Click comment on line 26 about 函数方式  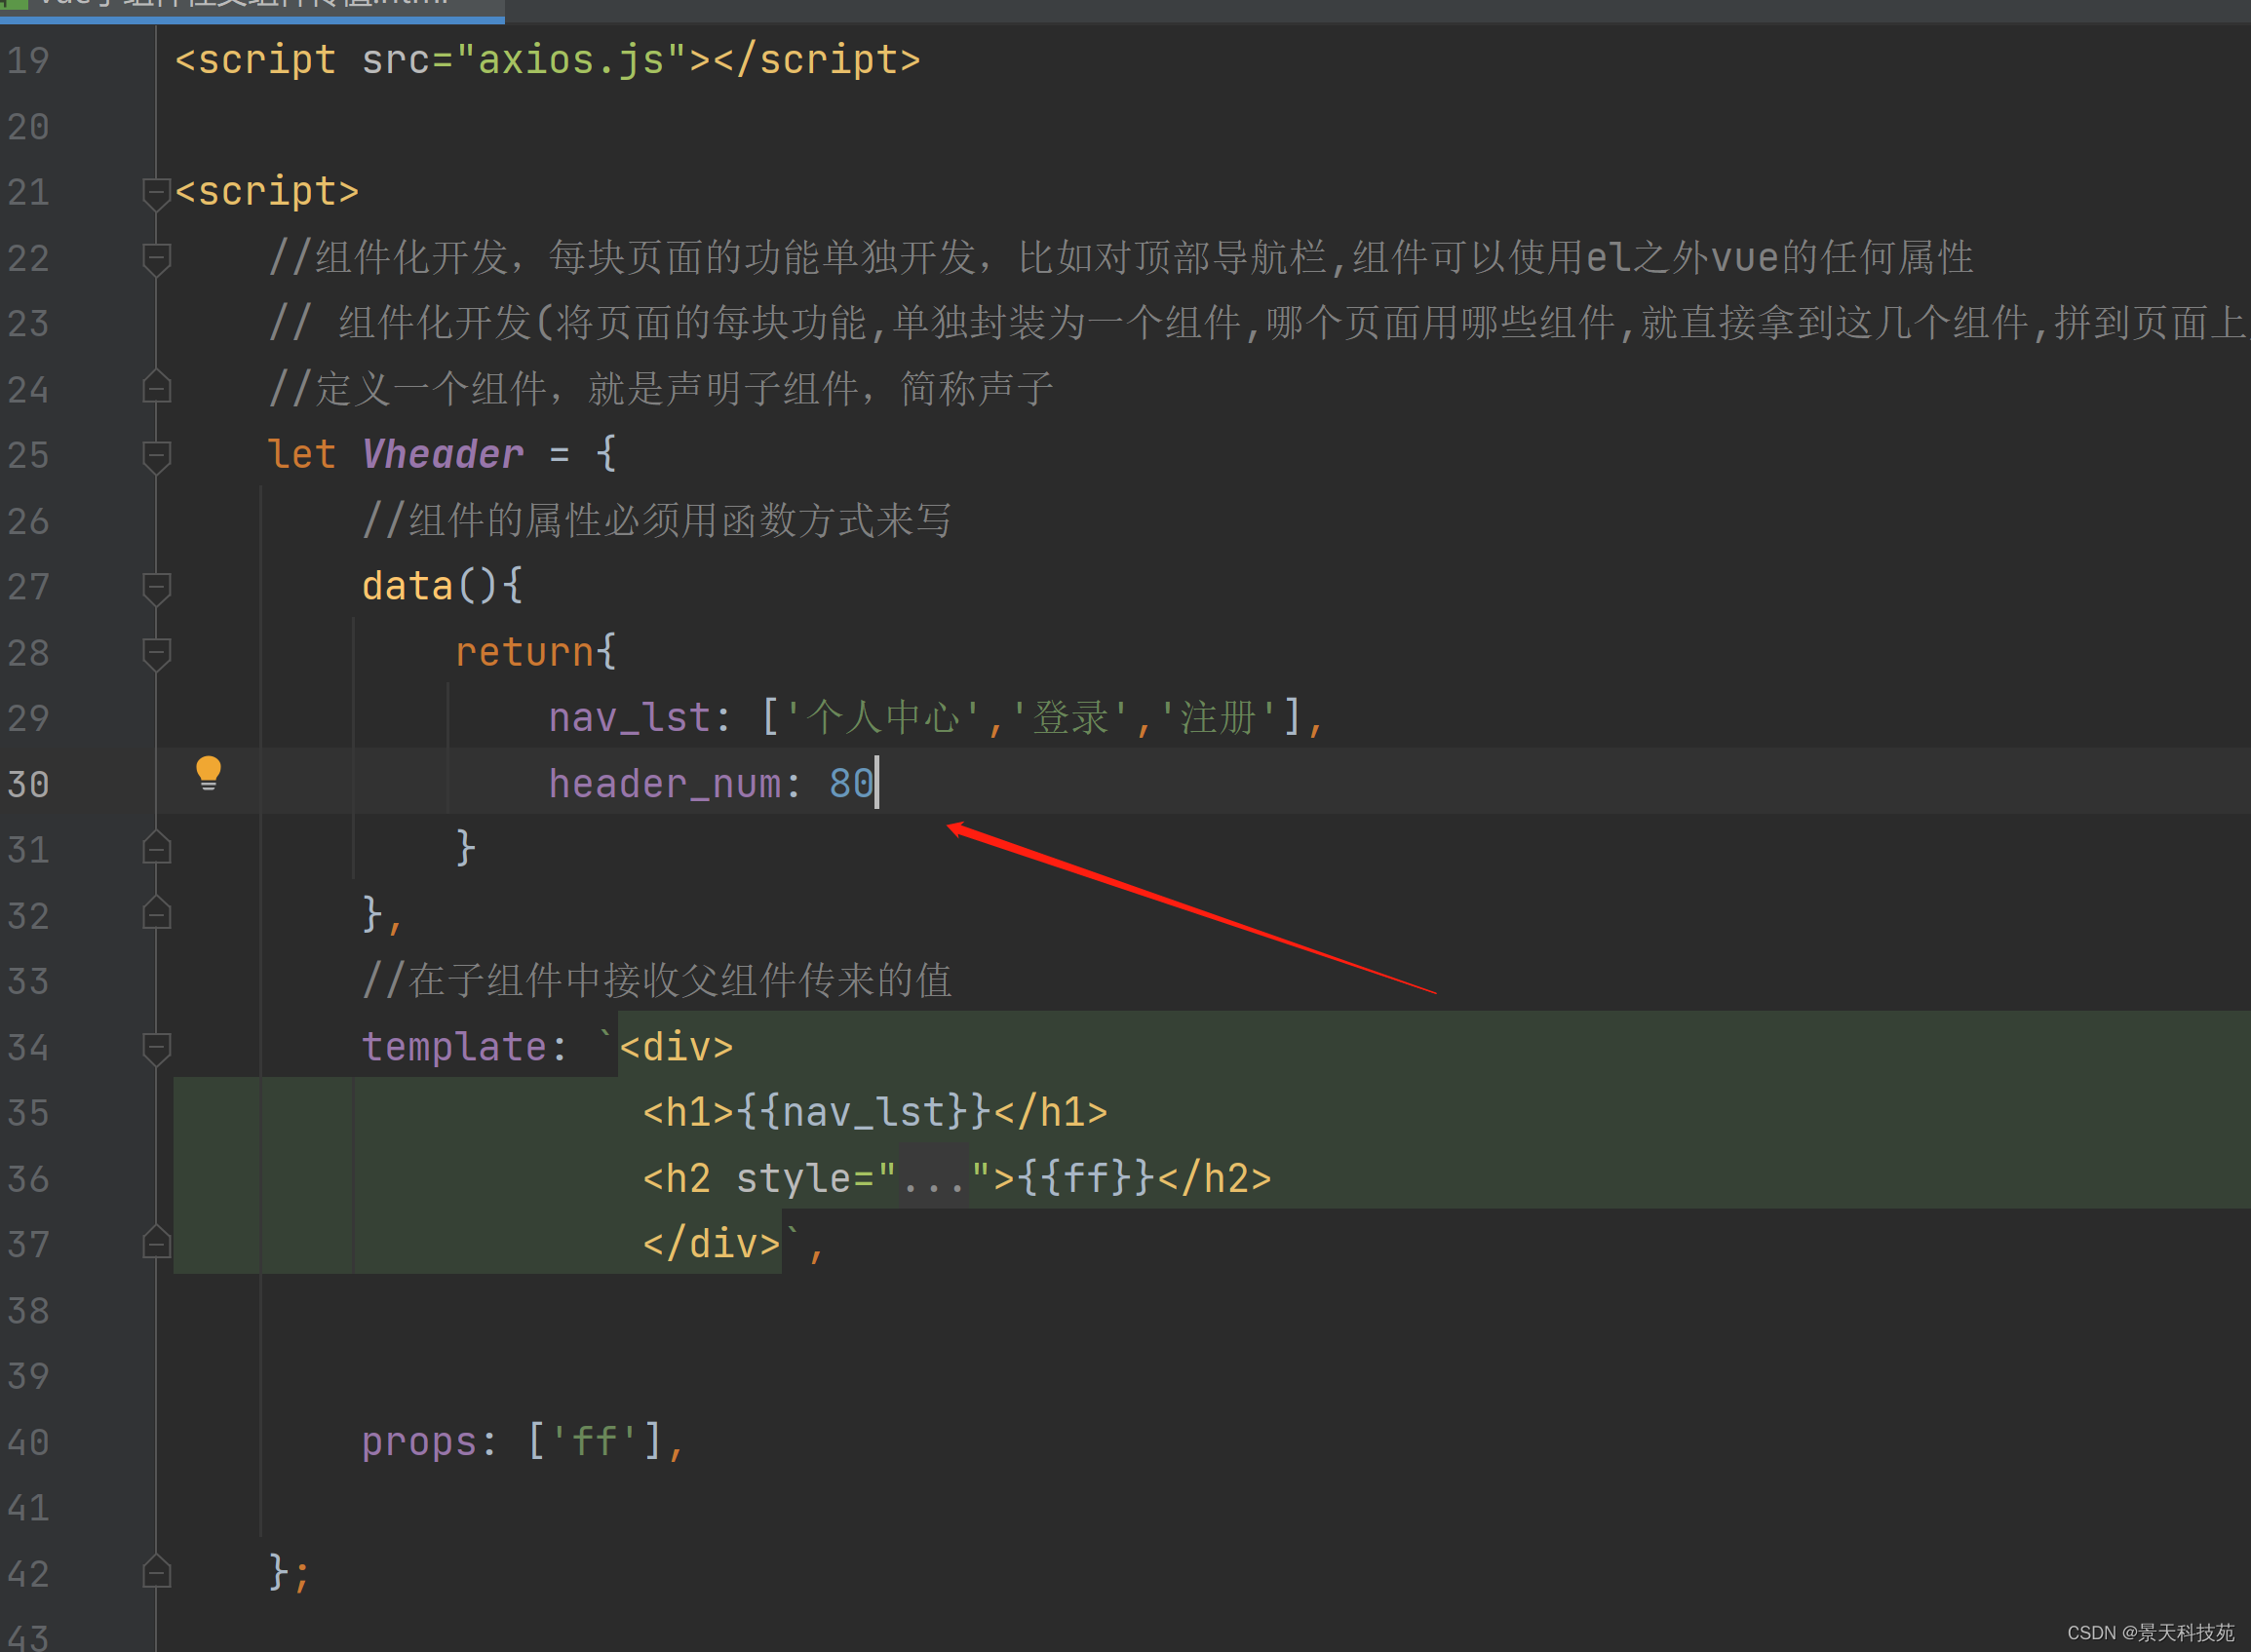(x=657, y=521)
